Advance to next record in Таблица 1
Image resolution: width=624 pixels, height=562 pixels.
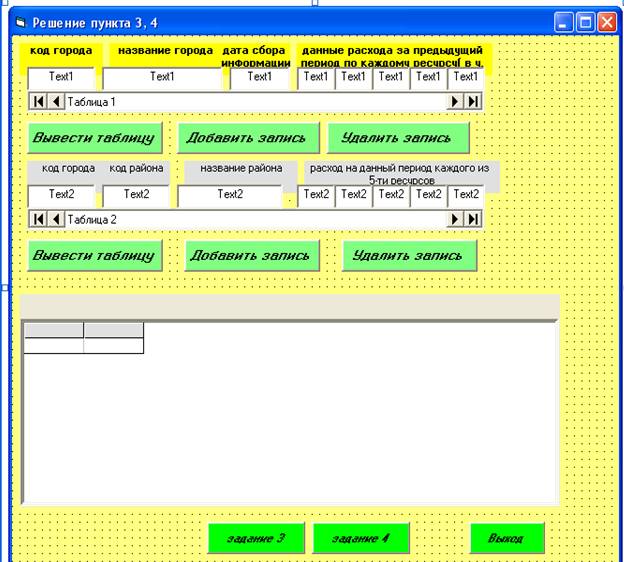click(456, 102)
